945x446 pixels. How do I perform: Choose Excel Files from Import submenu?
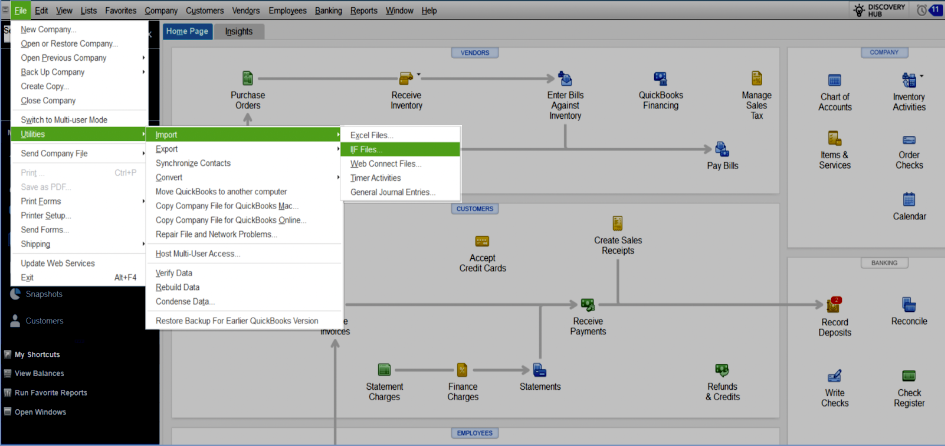372,135
